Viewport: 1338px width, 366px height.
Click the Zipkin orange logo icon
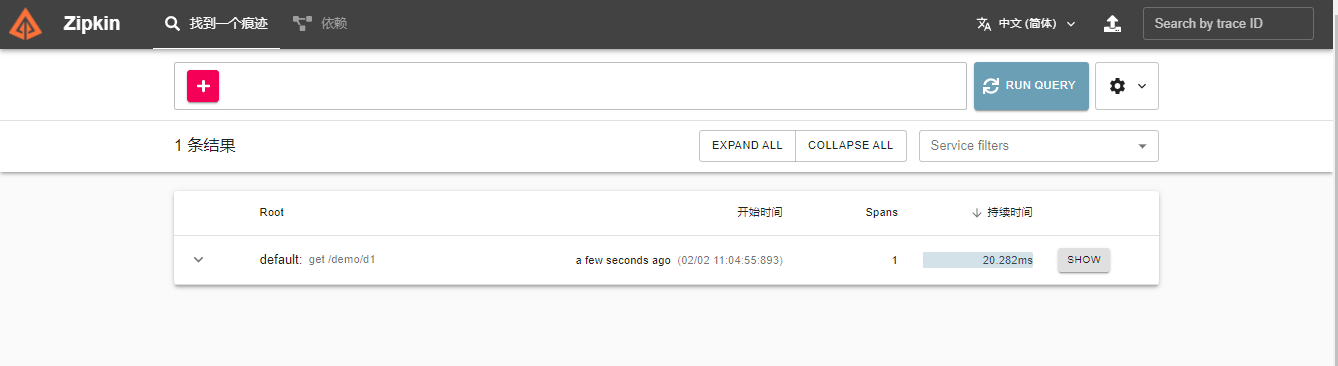click(x=26, y=24)
